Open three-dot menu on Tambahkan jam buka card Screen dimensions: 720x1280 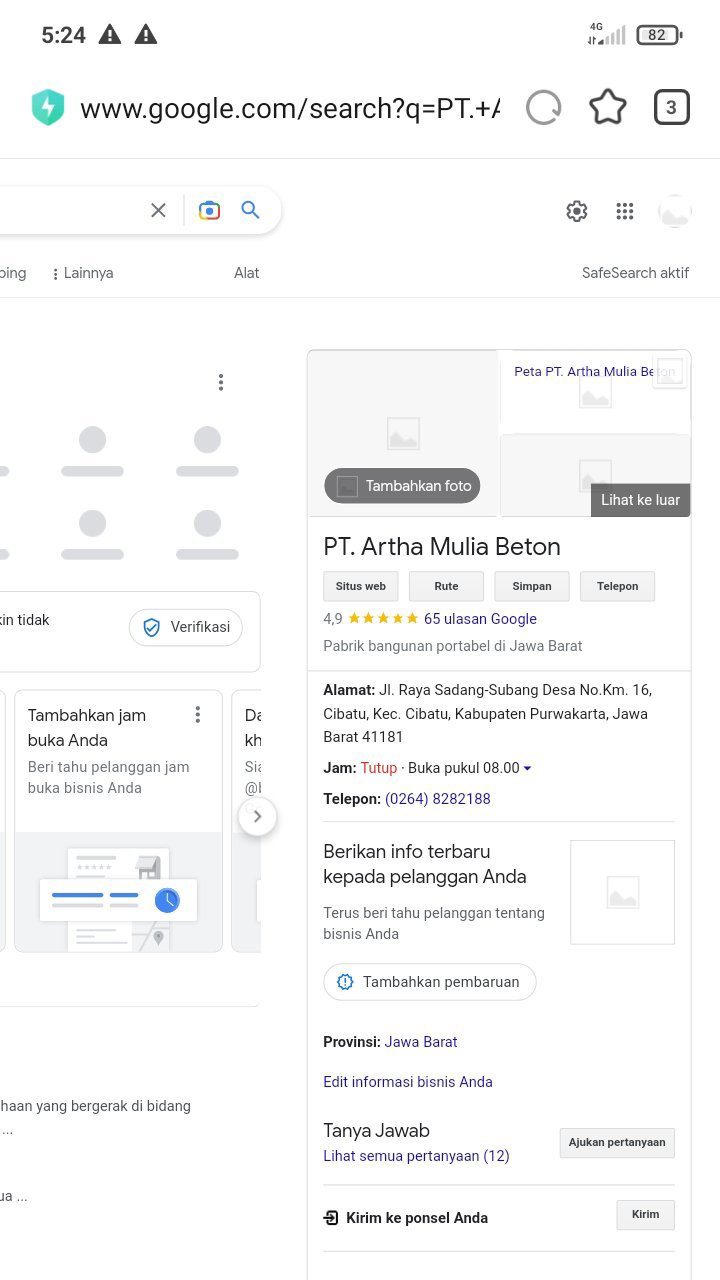198,714
